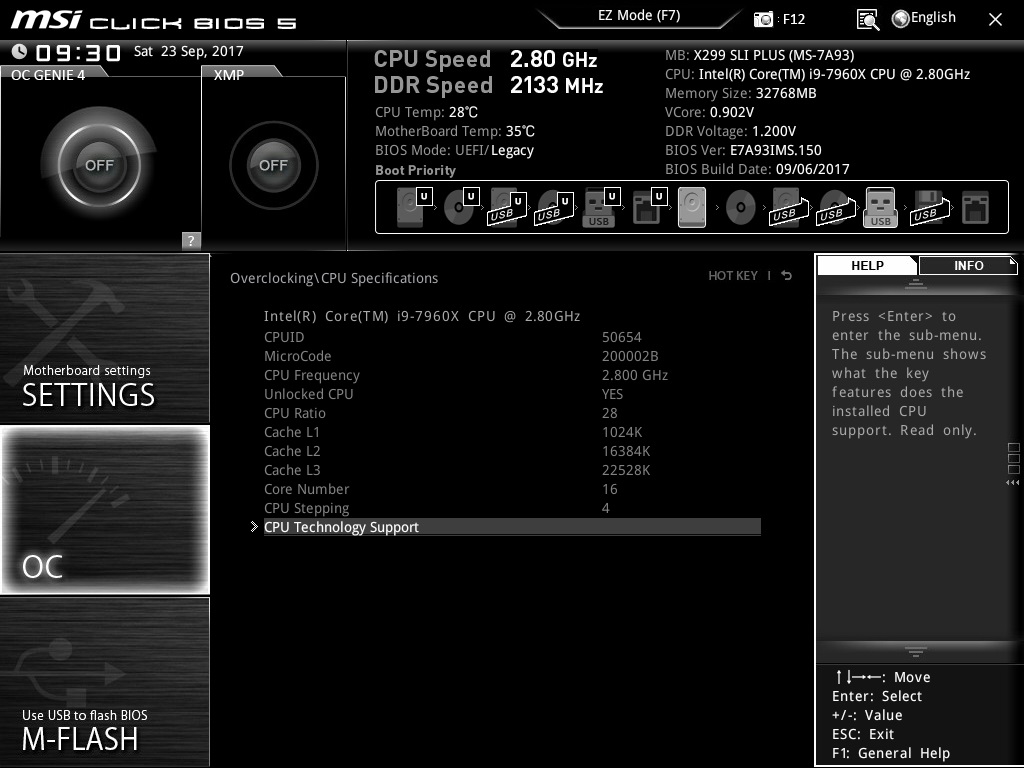Select legacy network boot icon at end
1024x768 pixels.
click(x=976, y=208)
